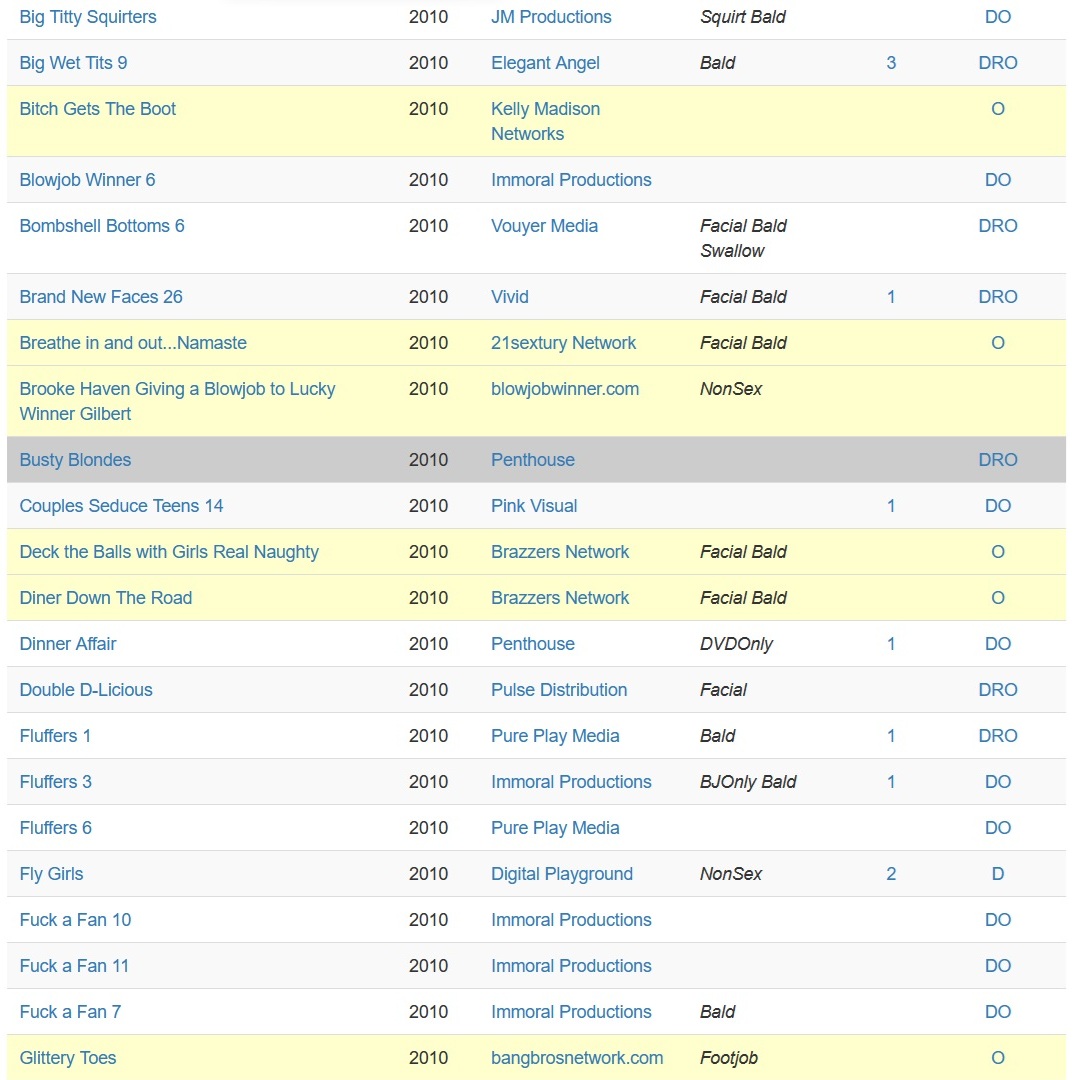Open the Glittery Toes title link
1080x1080 pixels.
point(68,1058)
